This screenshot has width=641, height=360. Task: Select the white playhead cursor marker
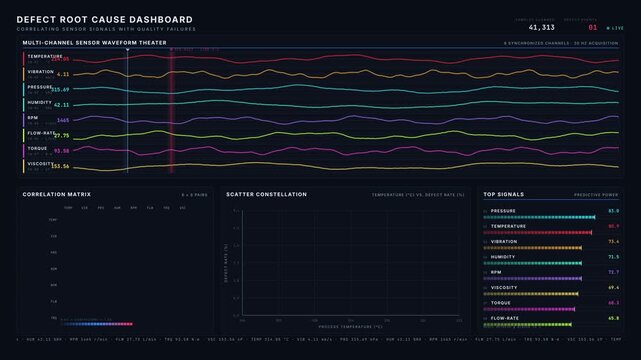coord(128,110)
